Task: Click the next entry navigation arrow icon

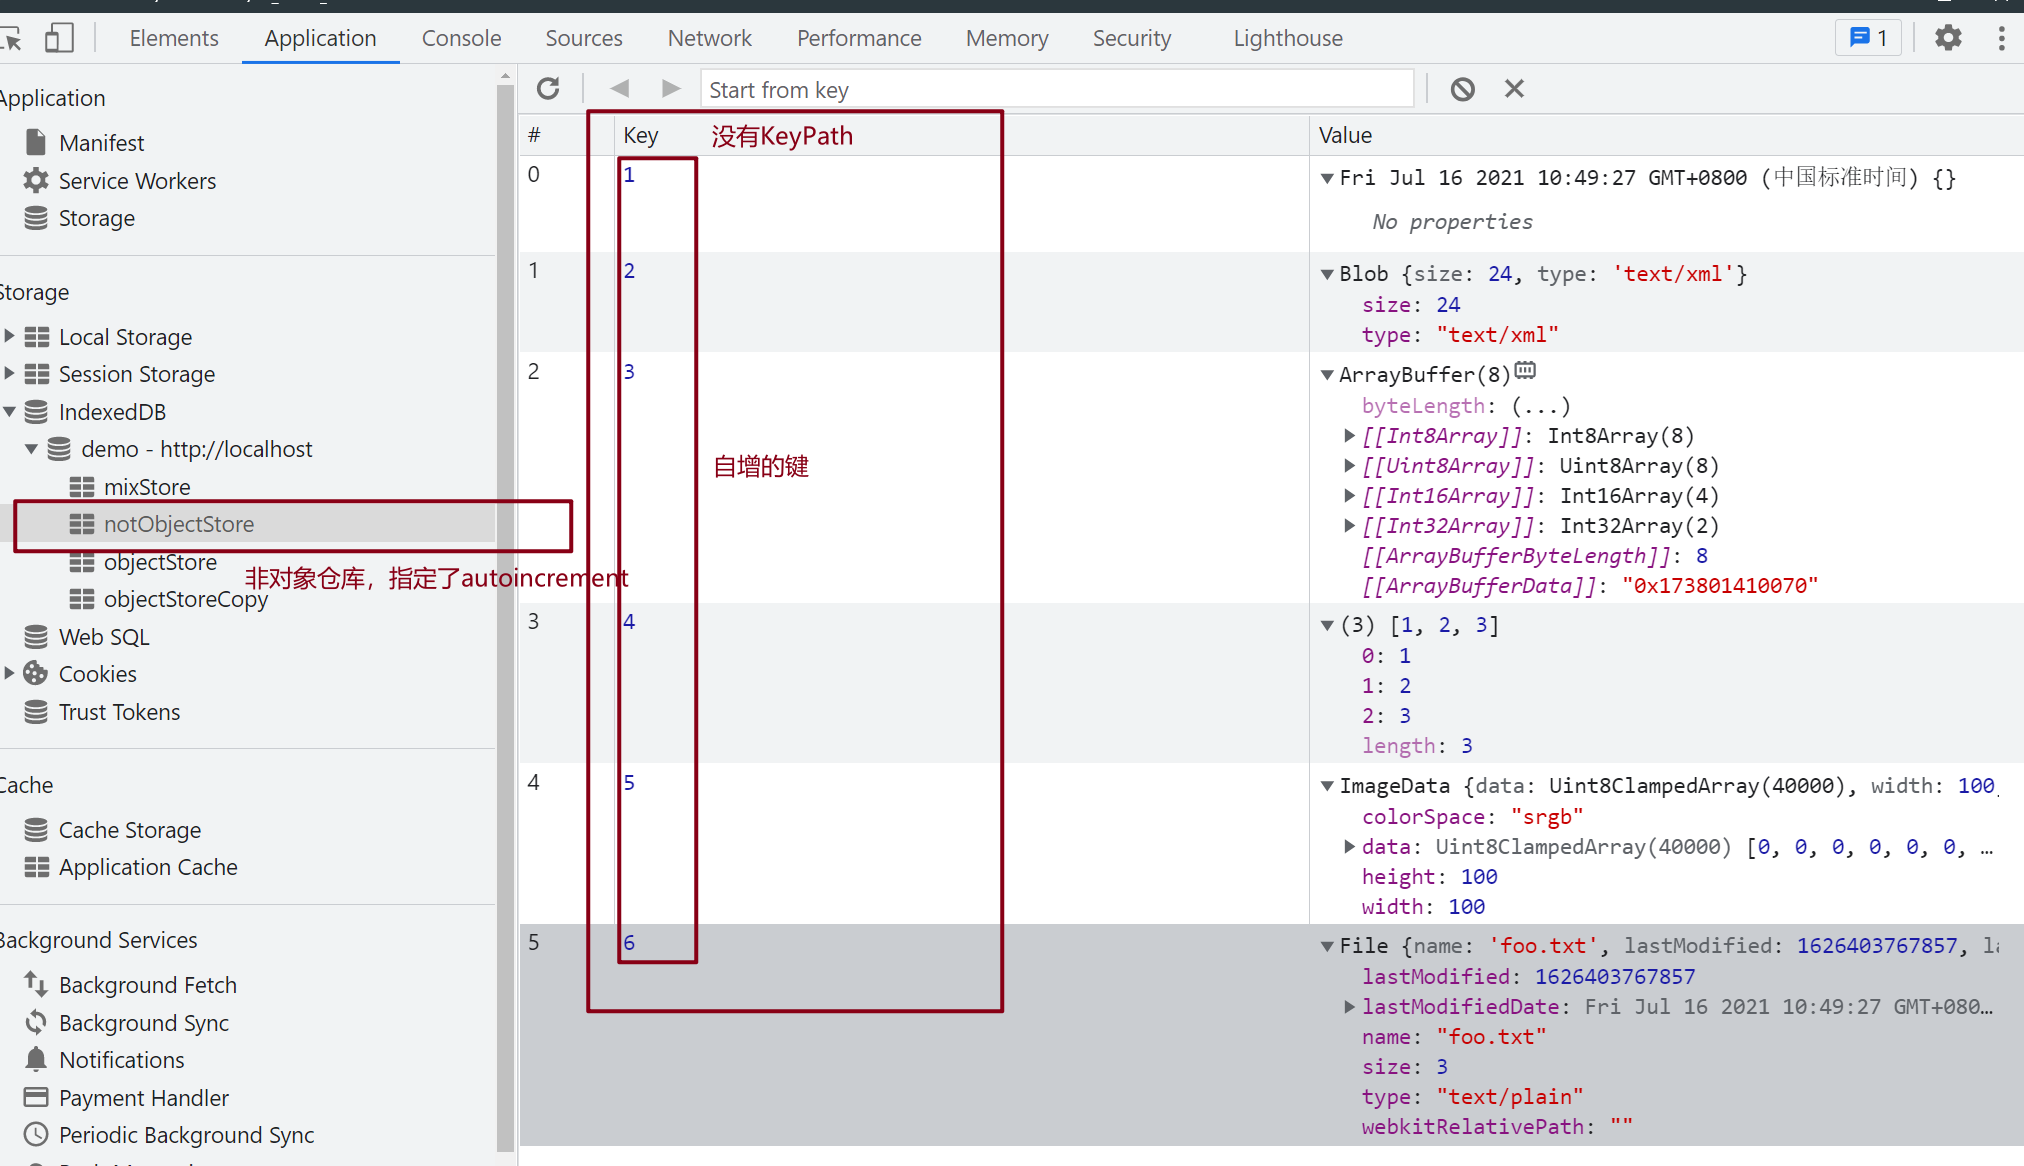Action: point(669,90)
